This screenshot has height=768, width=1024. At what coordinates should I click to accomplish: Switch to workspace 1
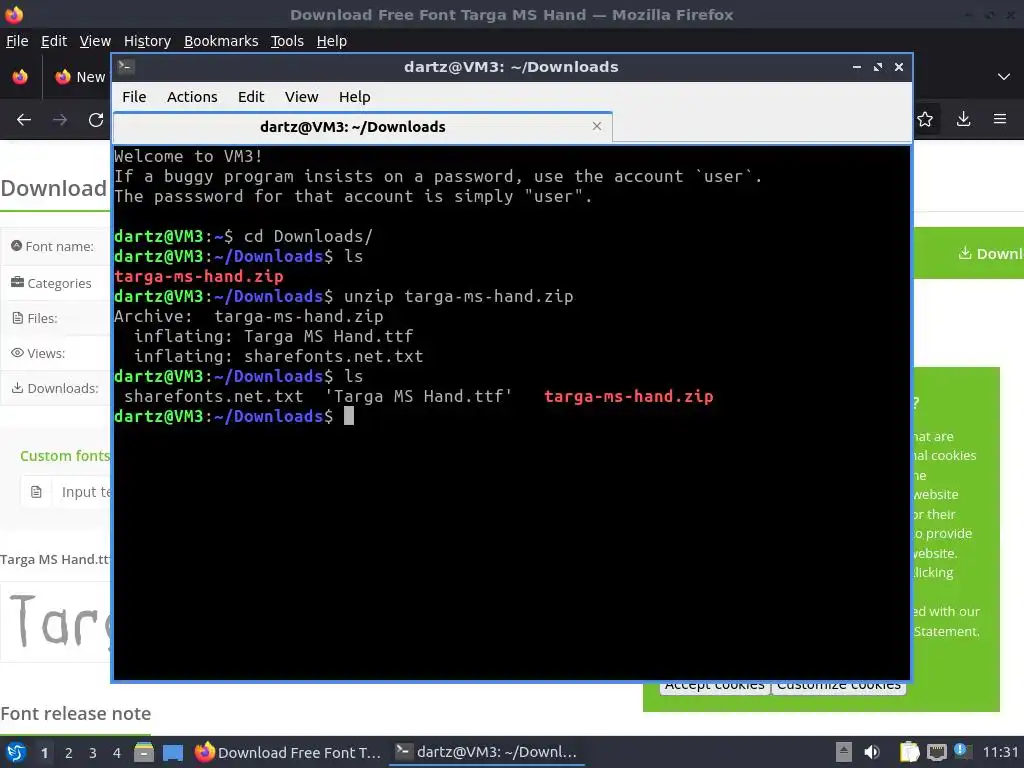44,753
